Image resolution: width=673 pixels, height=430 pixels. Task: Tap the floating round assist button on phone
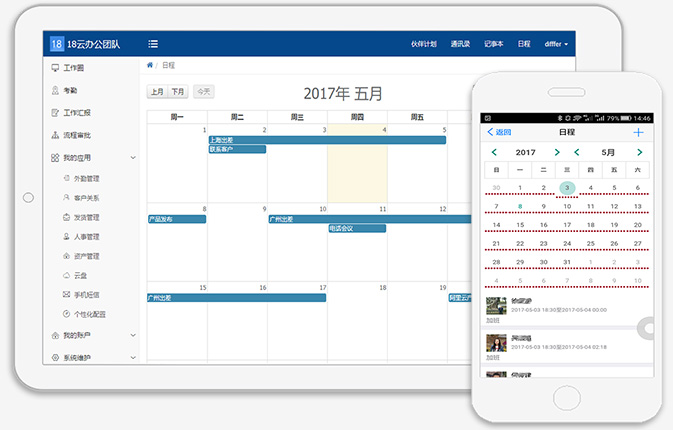(646, 328)
